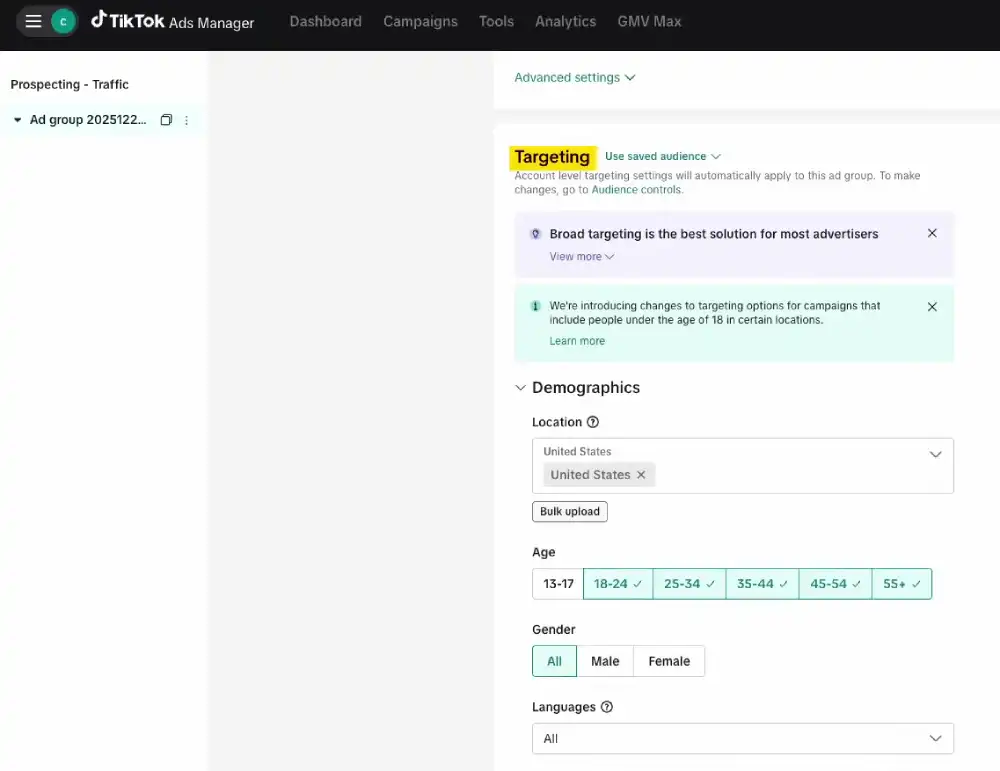Viewport: 1000px width, 771px height.
Task: Switch to the Analytics tab
Action: pos(565,20)
